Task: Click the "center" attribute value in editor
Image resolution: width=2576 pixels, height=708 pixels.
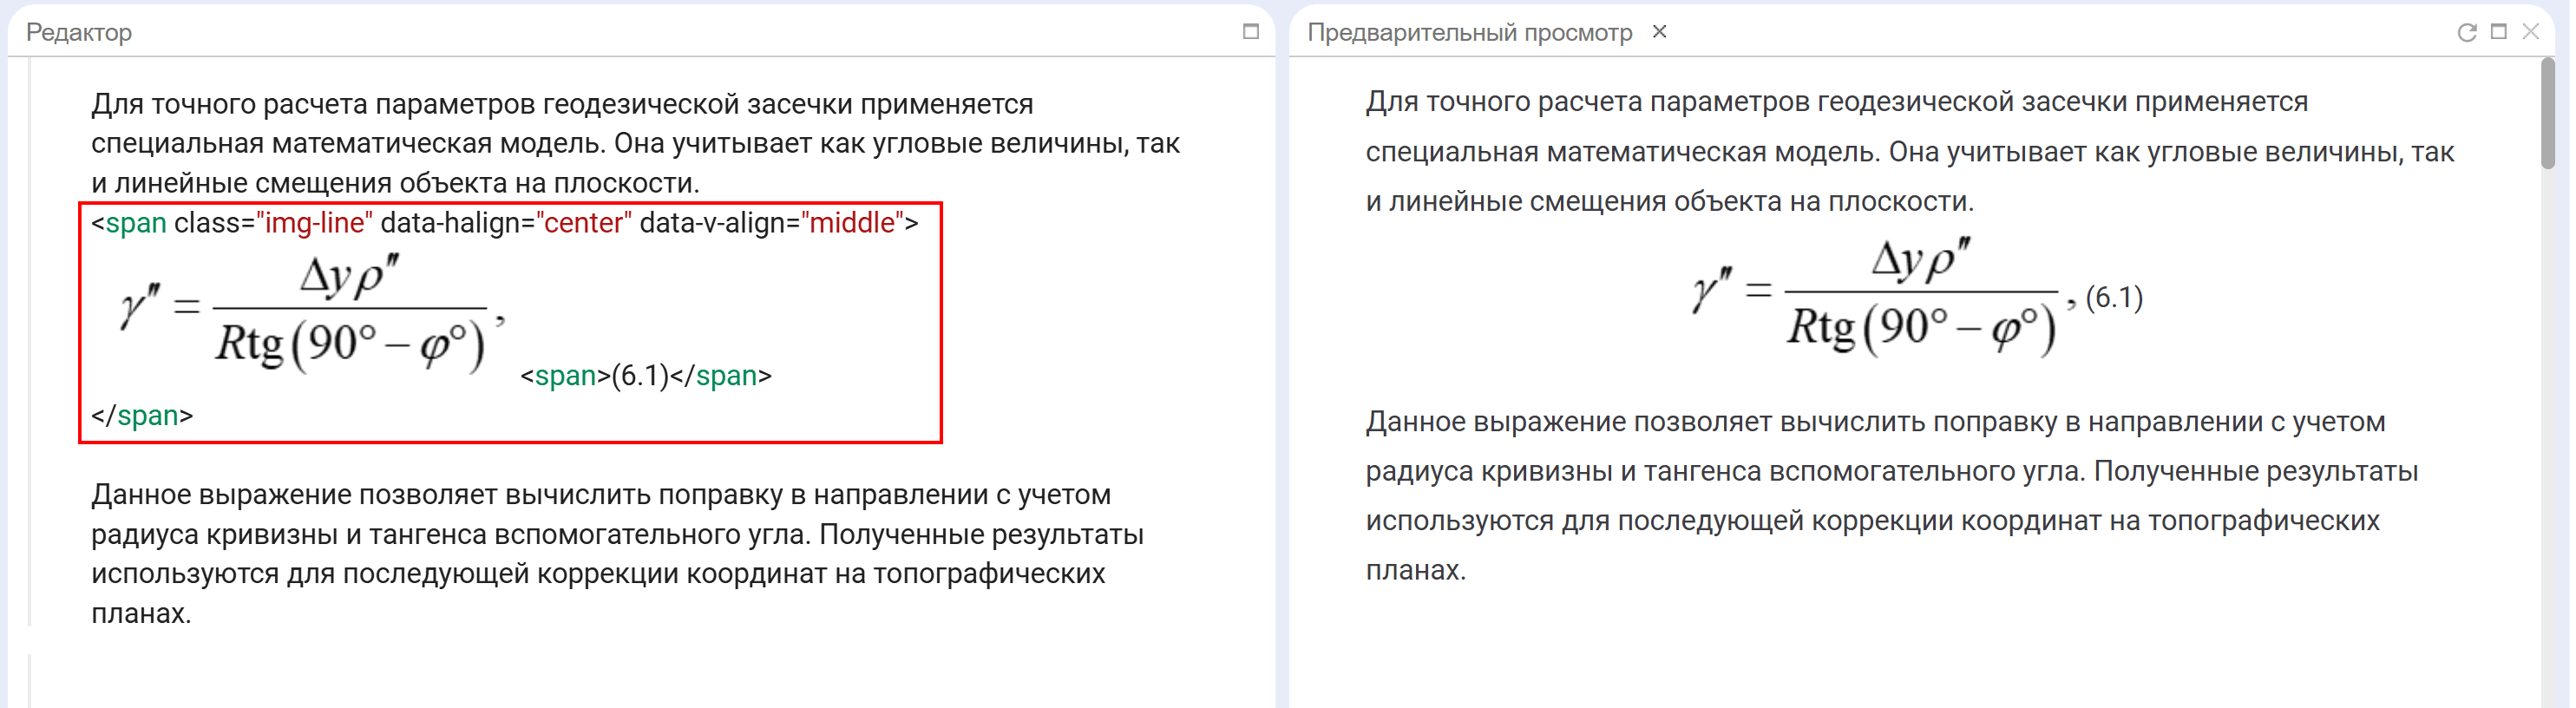Action: (584, 223)
